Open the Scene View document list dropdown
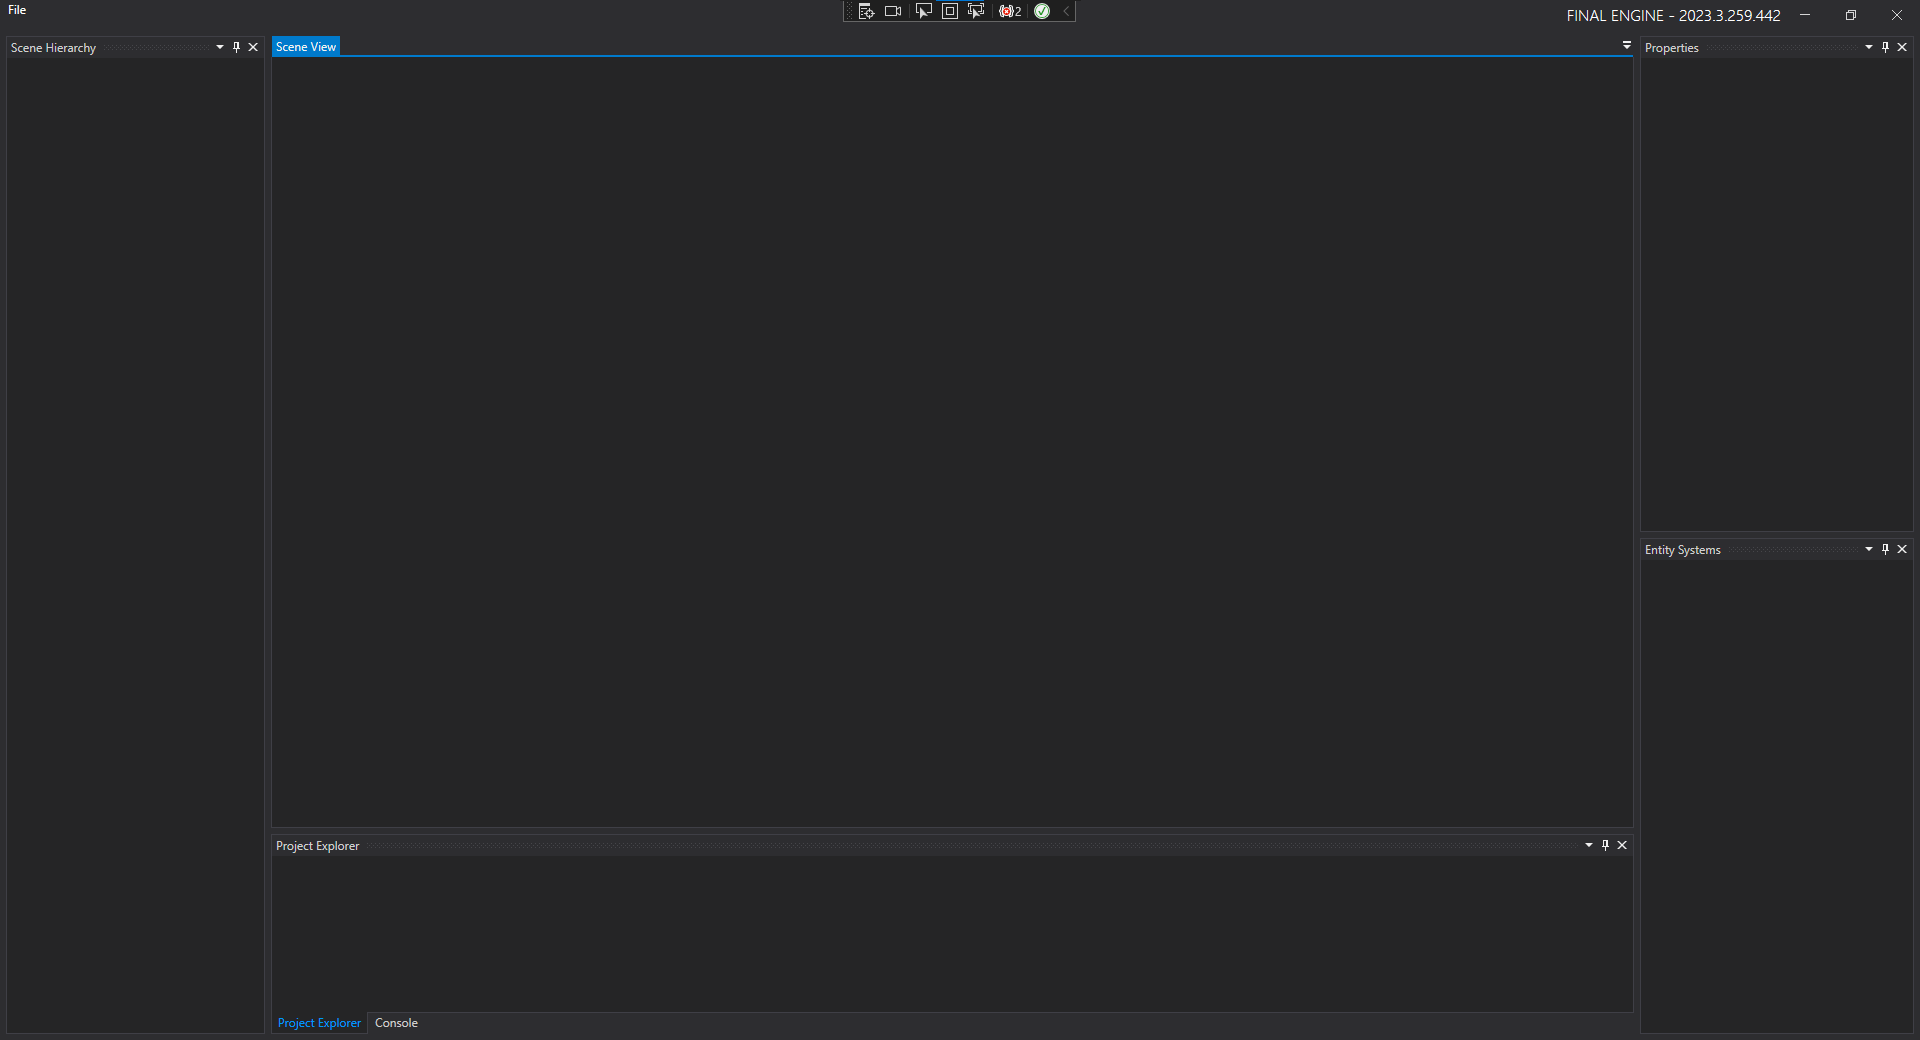The image size is (1920, 1040). [1627, 45]
